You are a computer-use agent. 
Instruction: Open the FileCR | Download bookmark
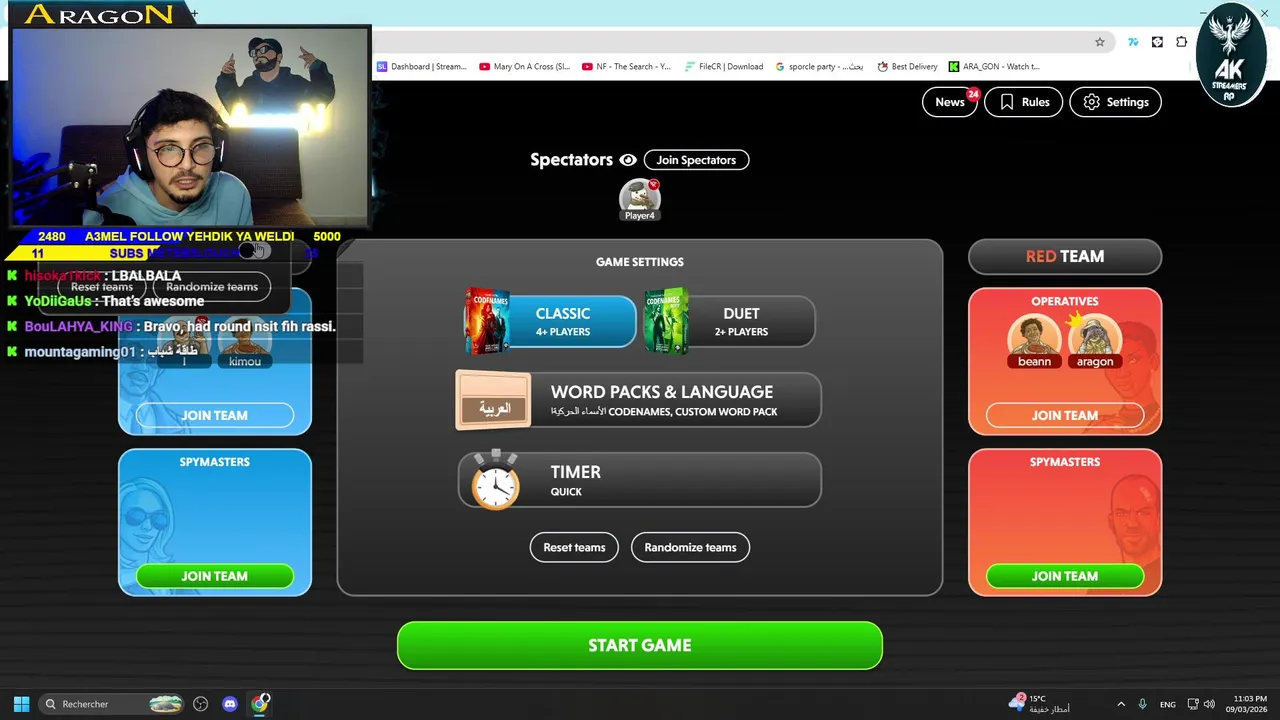(x=724, y=67)
